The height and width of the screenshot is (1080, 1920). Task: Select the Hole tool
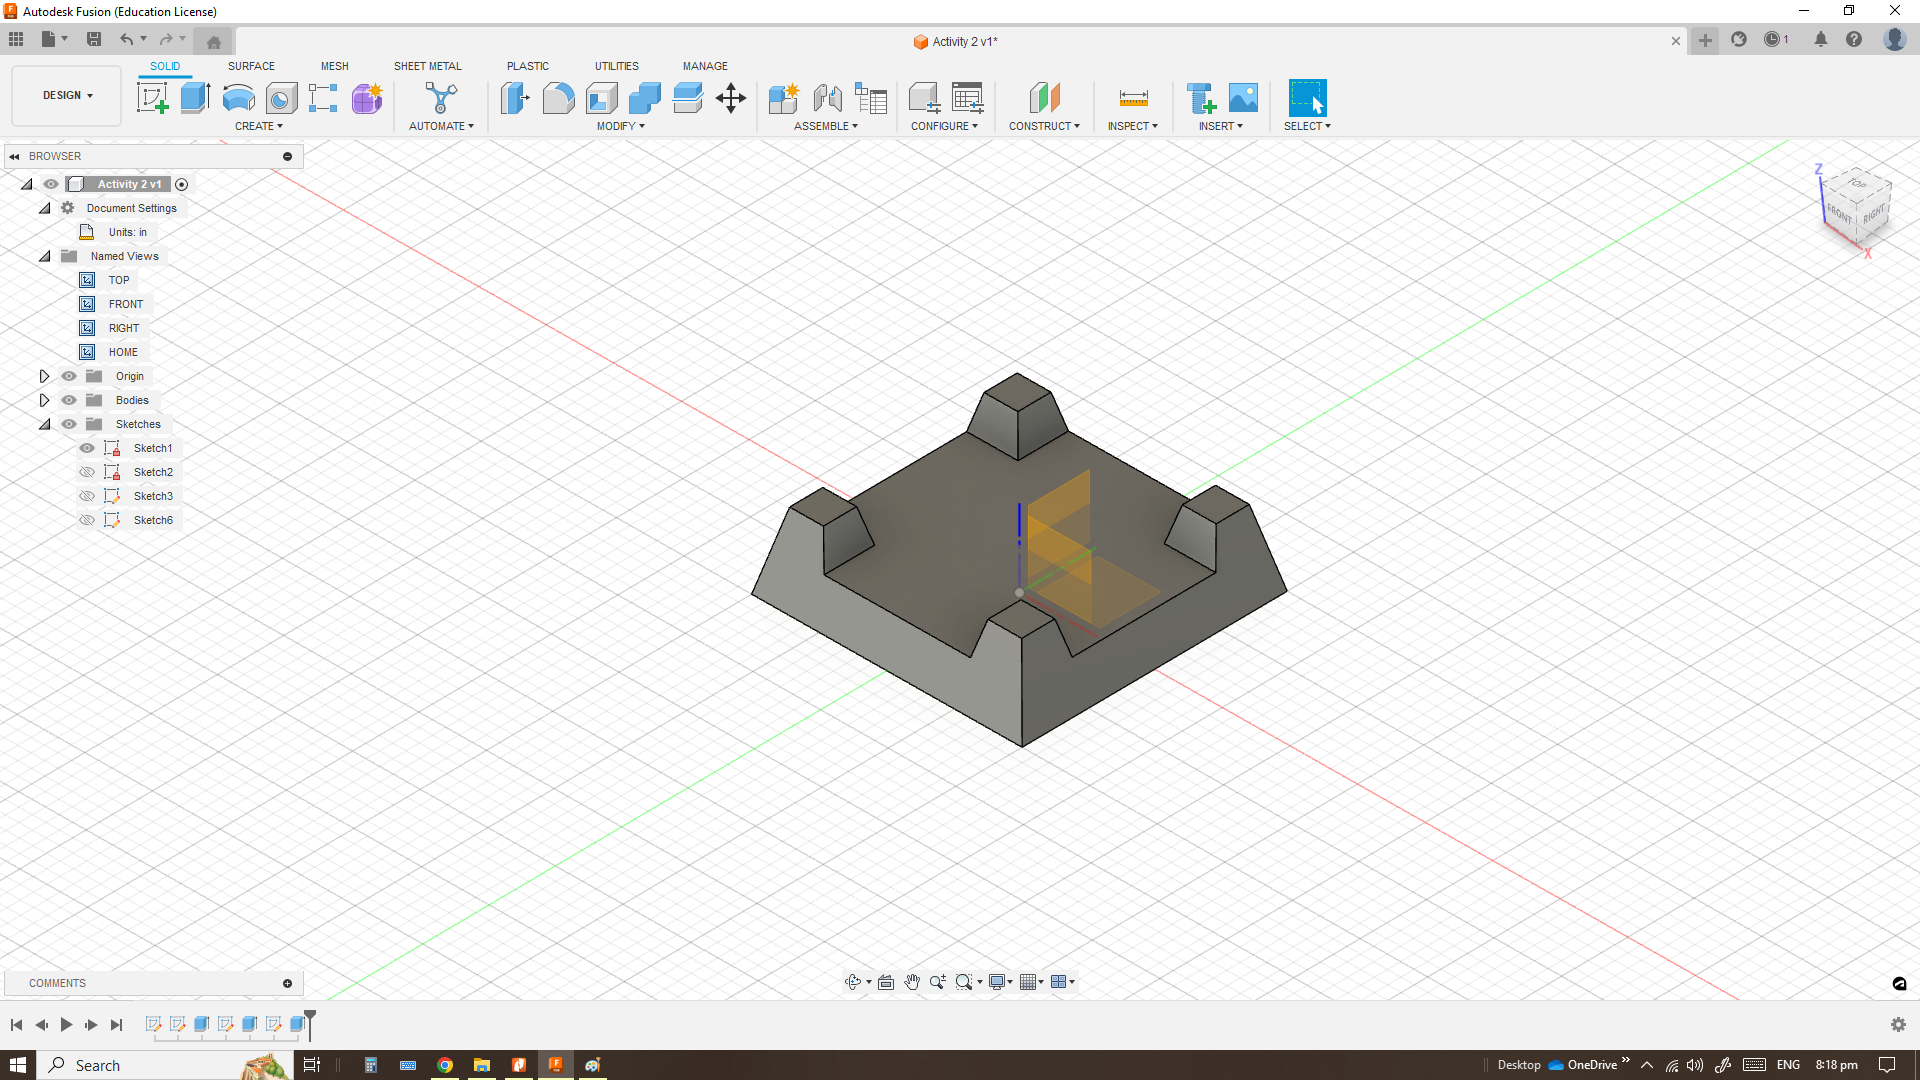click(281, 98)
